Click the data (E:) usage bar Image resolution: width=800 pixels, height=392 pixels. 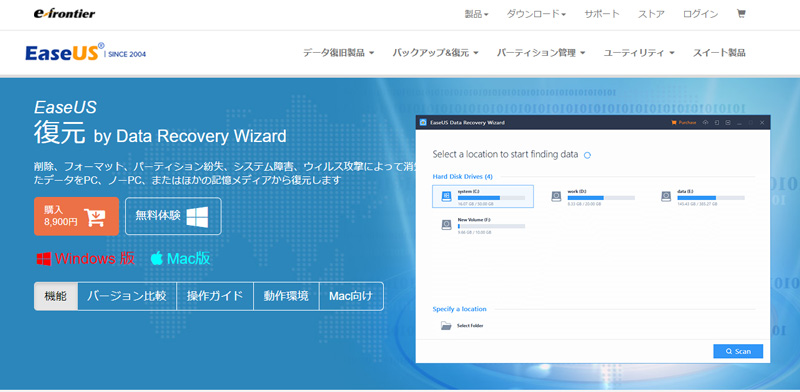711,198
